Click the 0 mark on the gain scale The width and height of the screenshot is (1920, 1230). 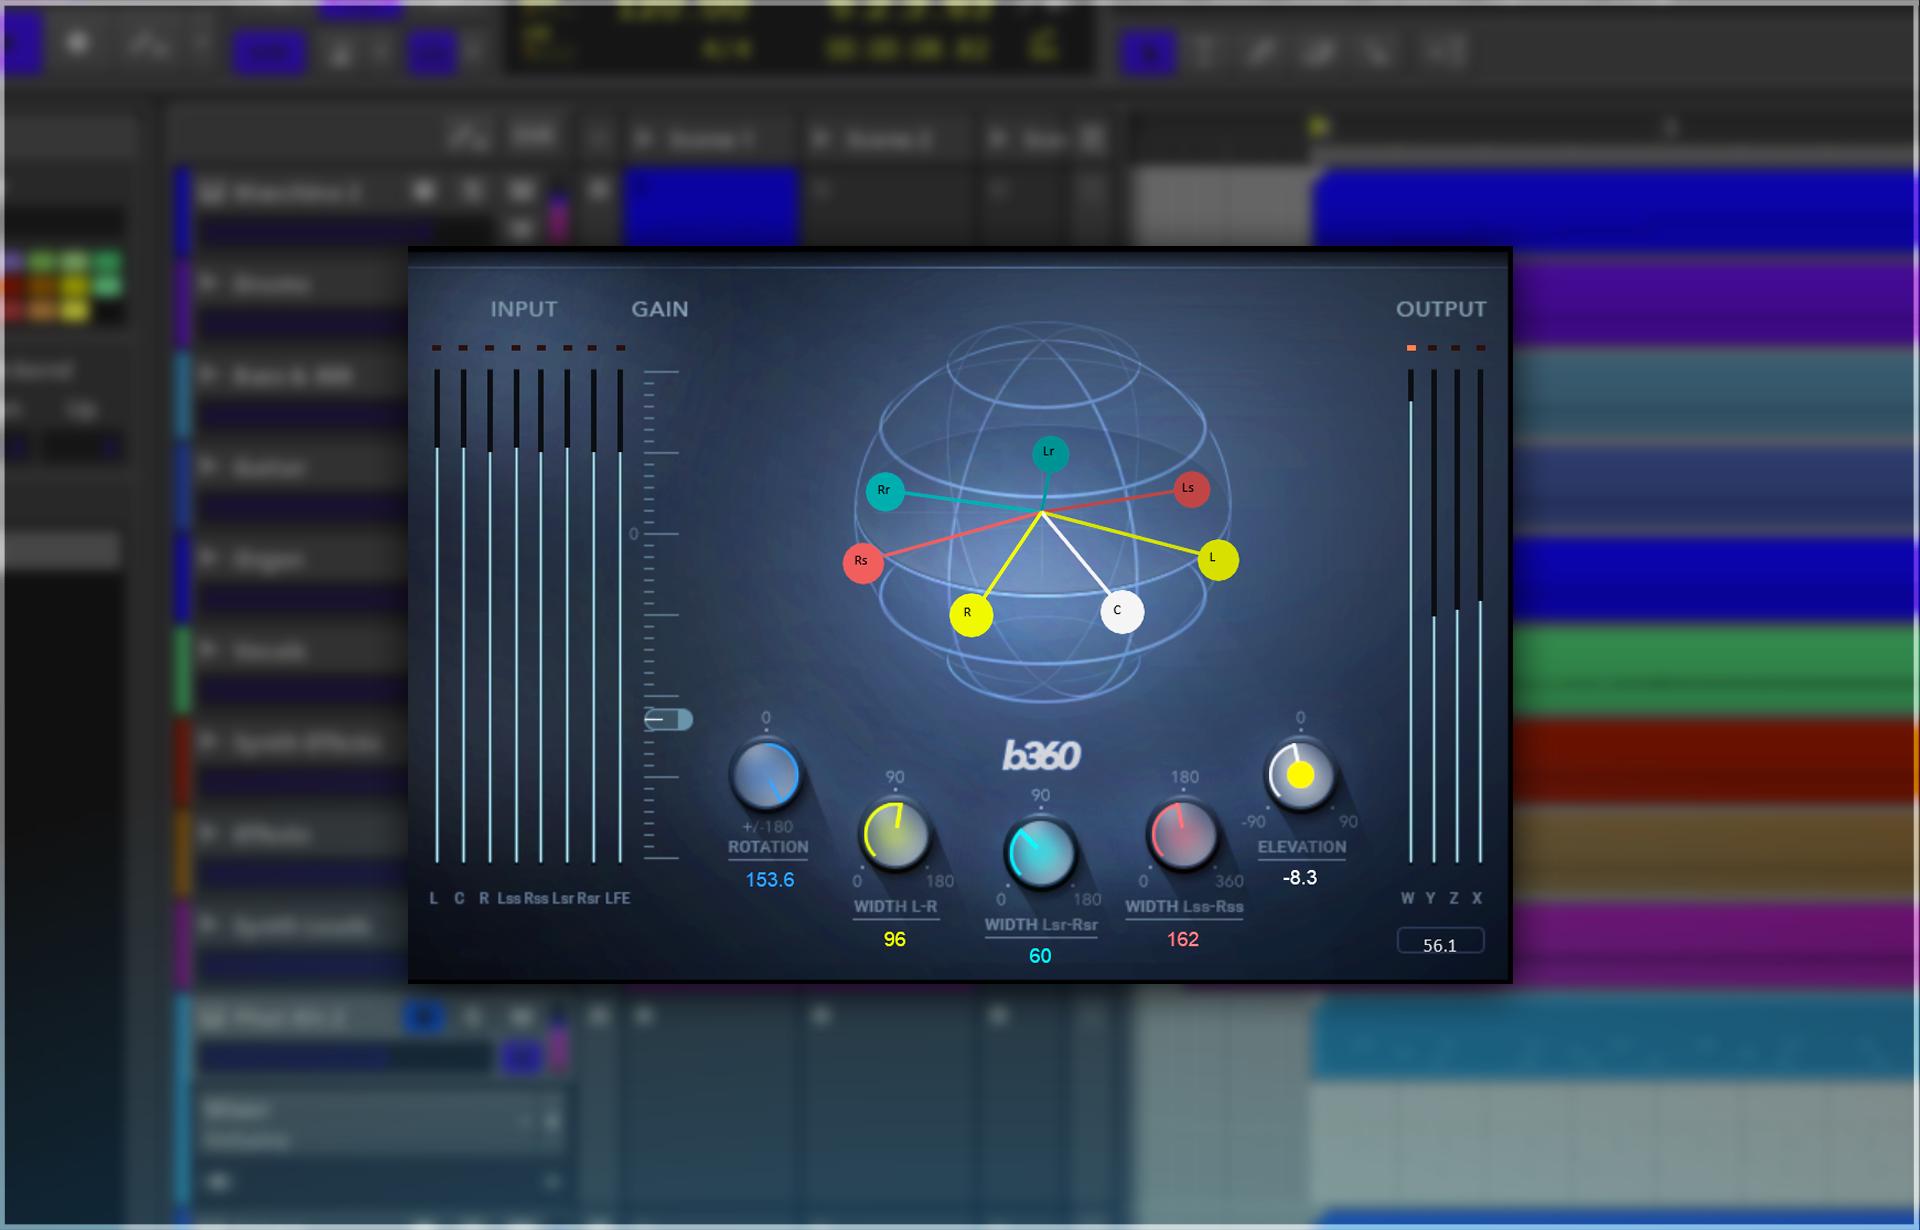pyautogui.click(x=633, y=534)
